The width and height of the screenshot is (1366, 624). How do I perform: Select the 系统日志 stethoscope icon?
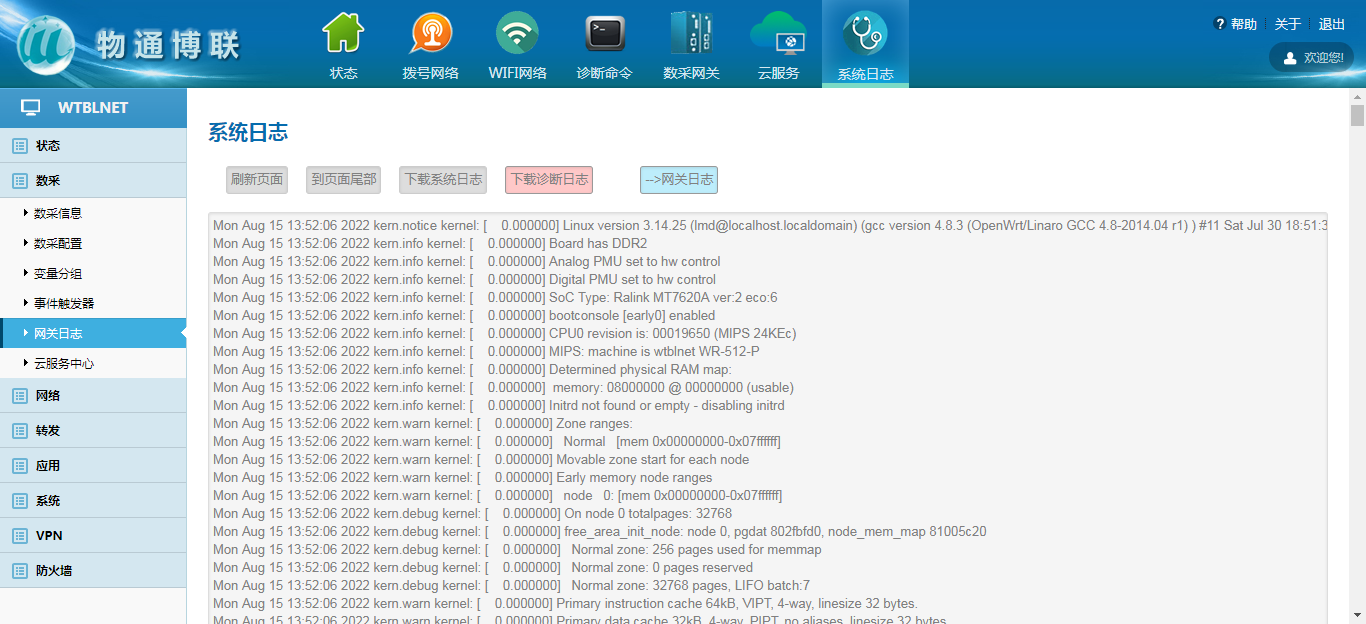865,35
